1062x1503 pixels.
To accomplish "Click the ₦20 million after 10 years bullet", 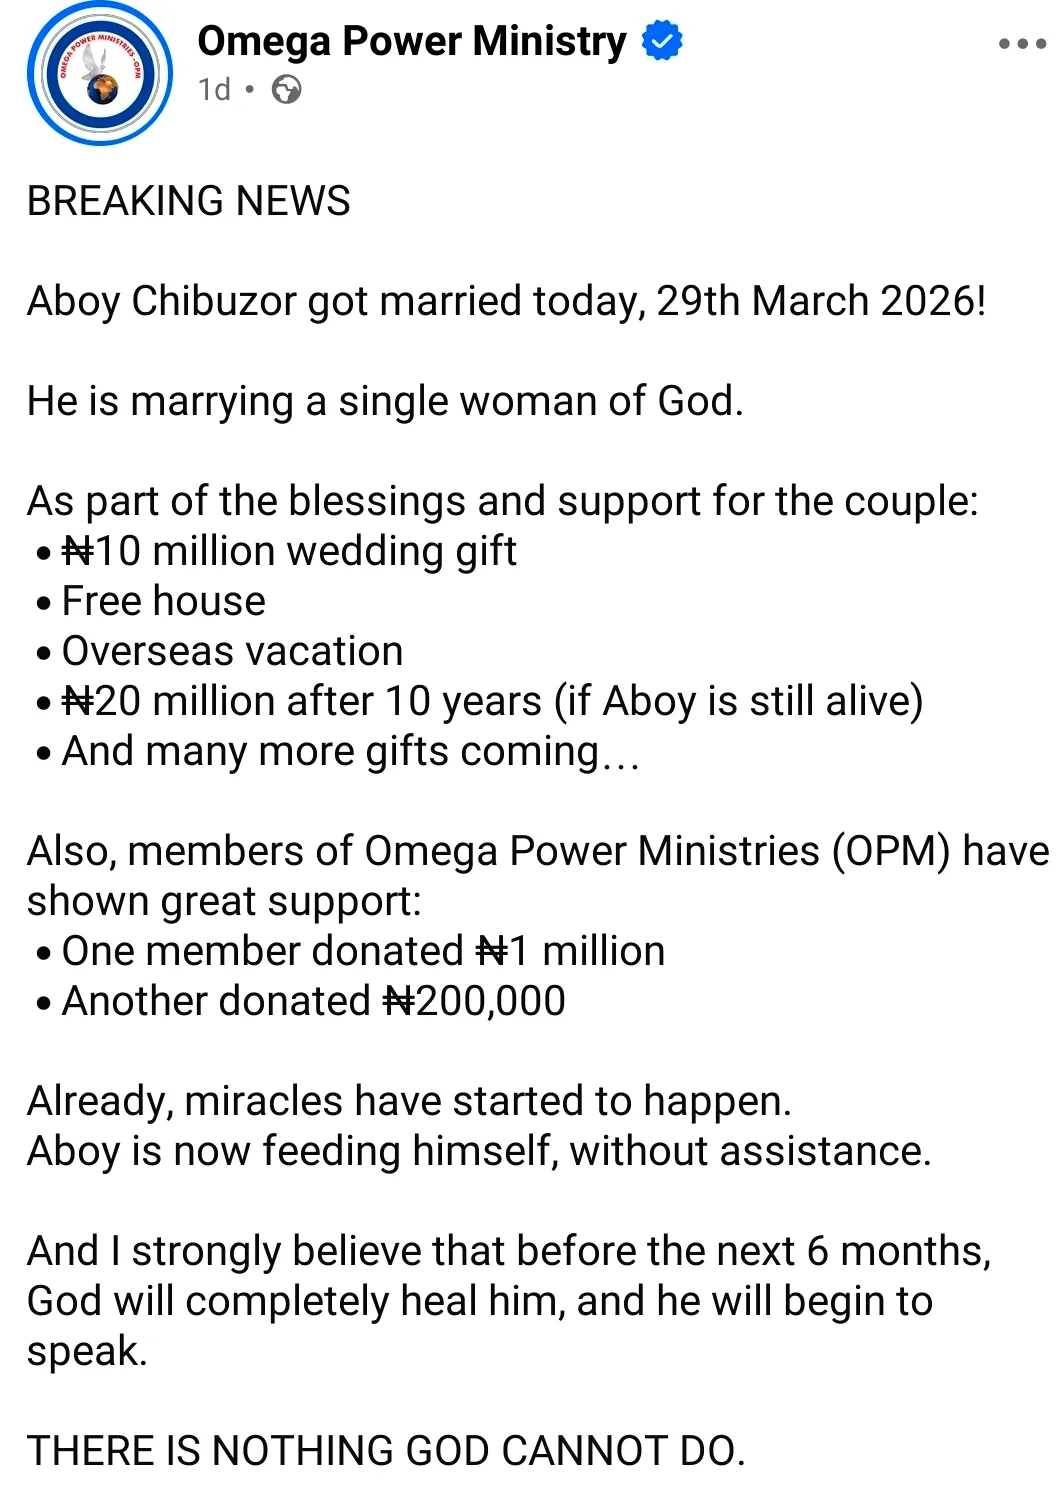I will (x=492, y=701).
